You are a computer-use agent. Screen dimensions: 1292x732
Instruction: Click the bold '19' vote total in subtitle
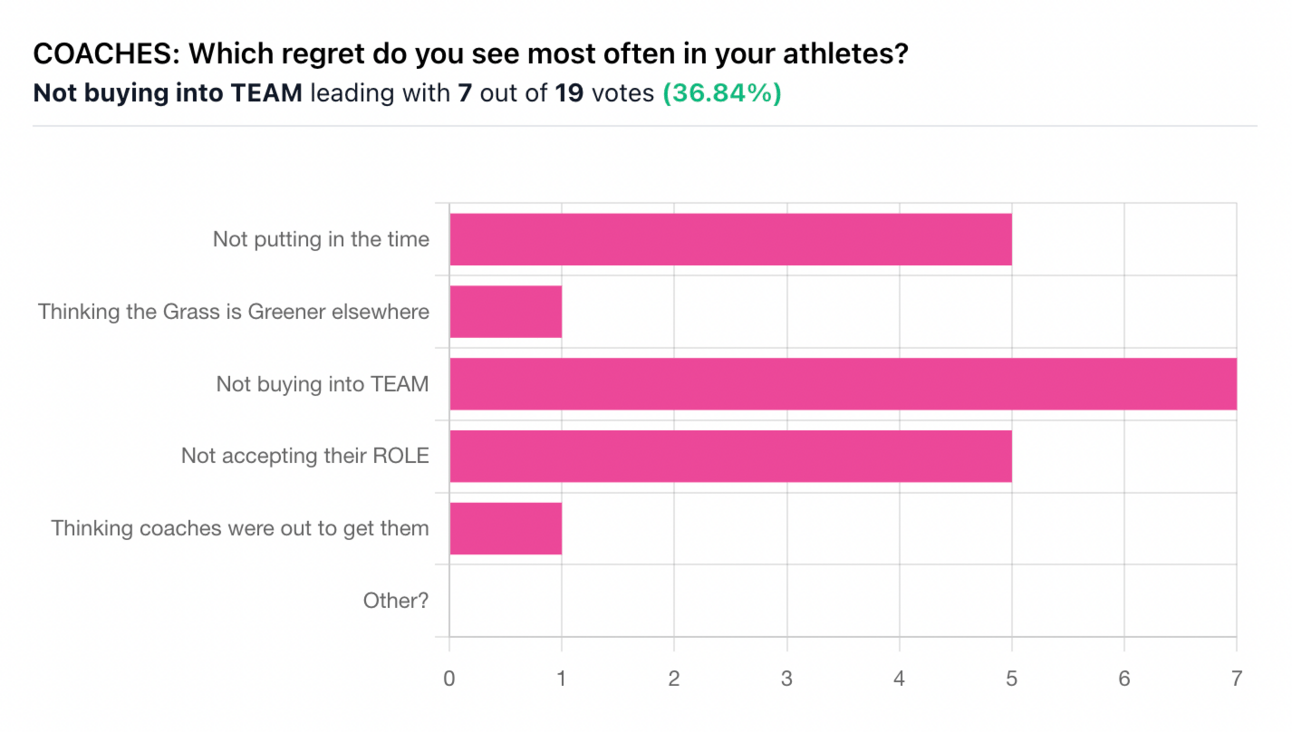[x=568, y=93]
